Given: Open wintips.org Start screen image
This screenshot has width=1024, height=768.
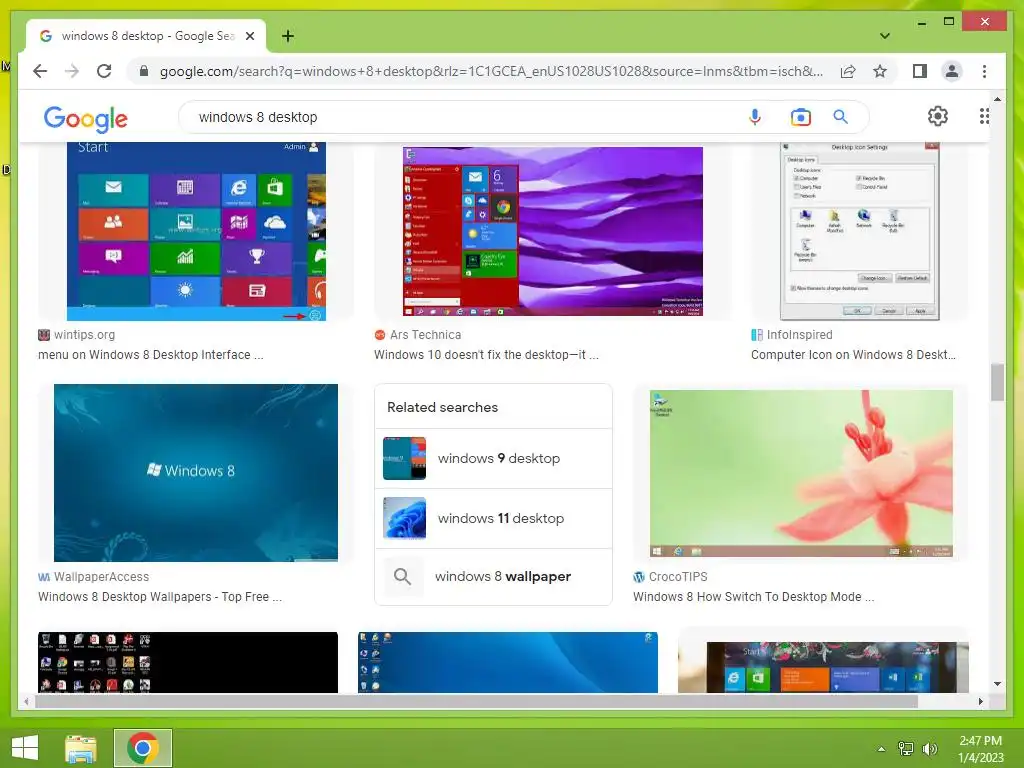Looking at the screenshot, I should [x=196, y=232].
